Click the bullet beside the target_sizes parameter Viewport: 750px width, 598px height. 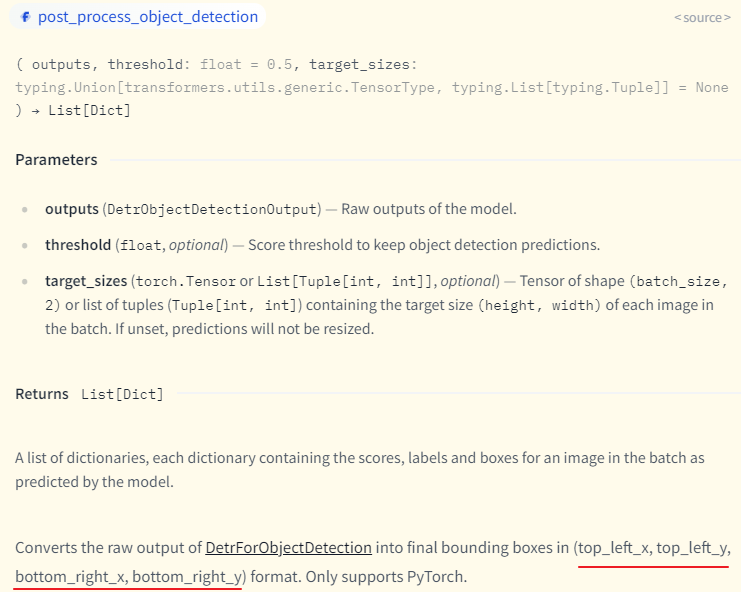coord(25,282)
